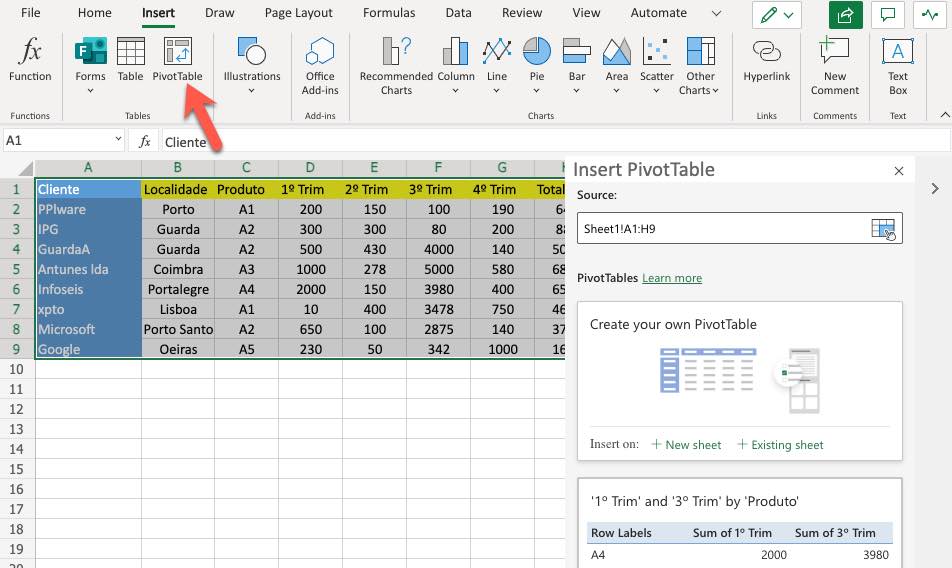Screen dimensions: 952x568
Task: Select the Portalegre cell
Action: pyautogui.click(x=178, y=289)
